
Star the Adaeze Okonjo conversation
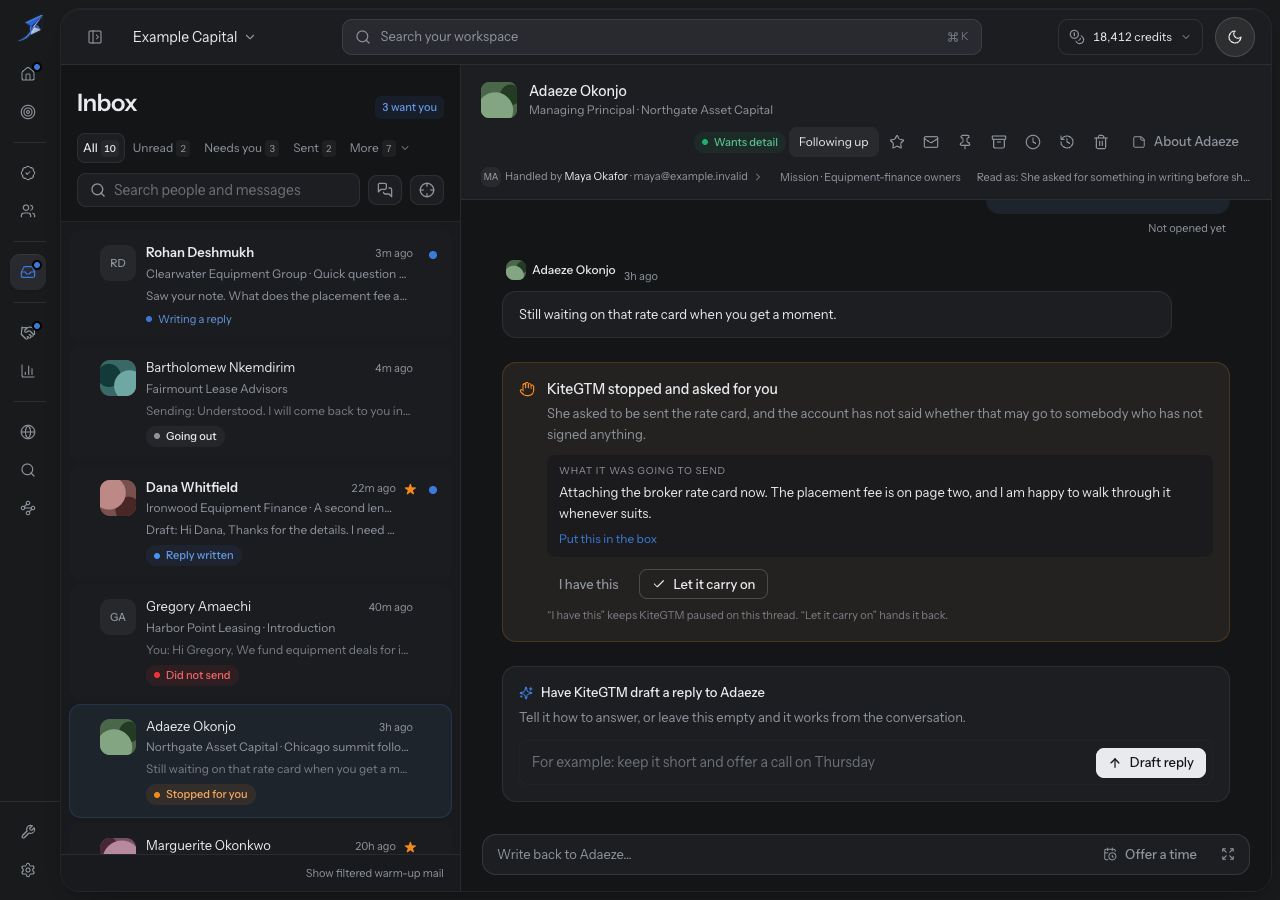897,142
